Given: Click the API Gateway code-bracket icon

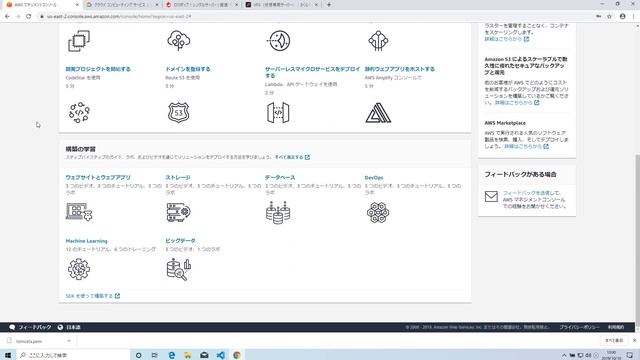Looking at the screenshot, I should [278, 113].
